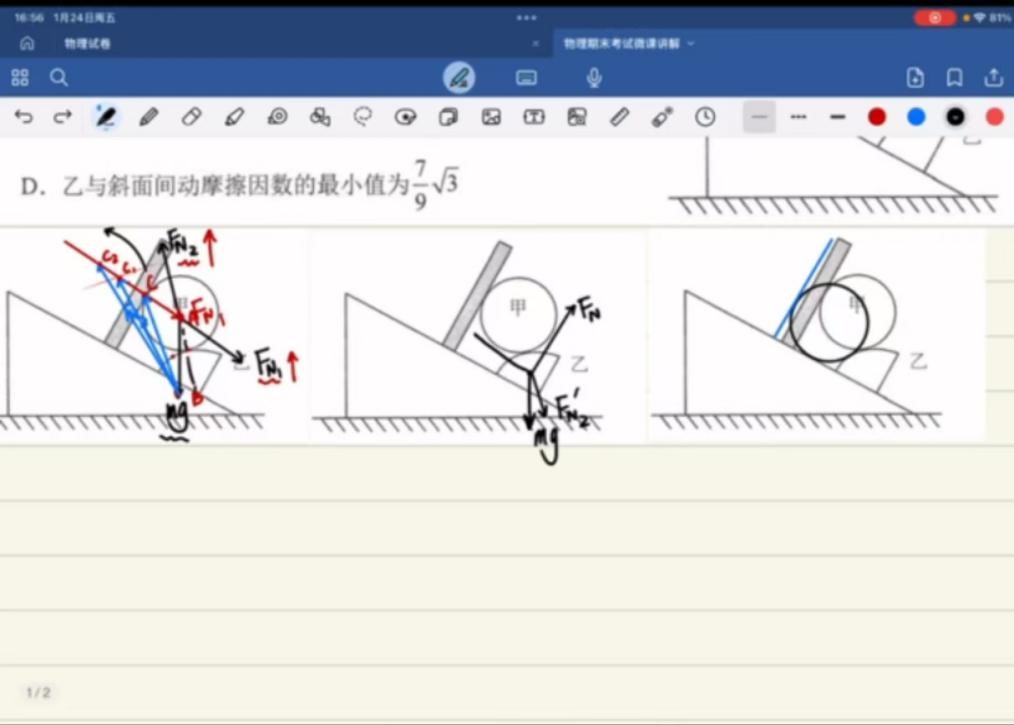The height and width of the screenshot is (725, 1014).
Task: Choose the thickest stroke width
Action: (837, 117)
